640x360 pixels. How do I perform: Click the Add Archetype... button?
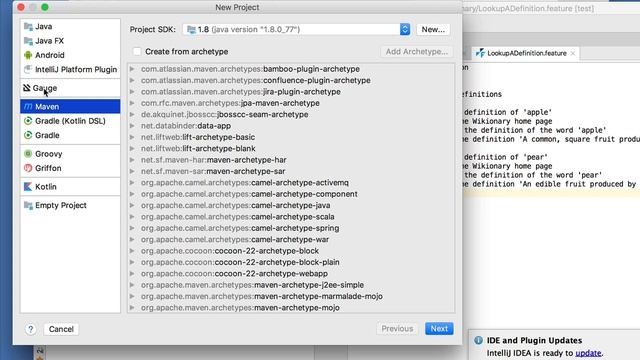click(x=417, y=51)
